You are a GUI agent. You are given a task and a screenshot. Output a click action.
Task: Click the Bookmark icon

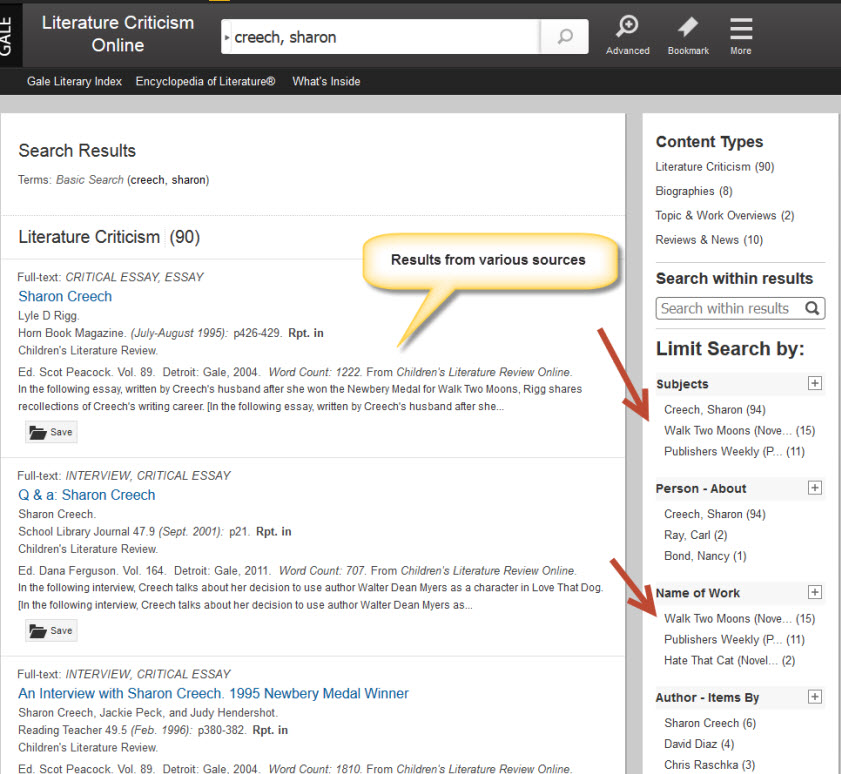[x=688, y=35]
